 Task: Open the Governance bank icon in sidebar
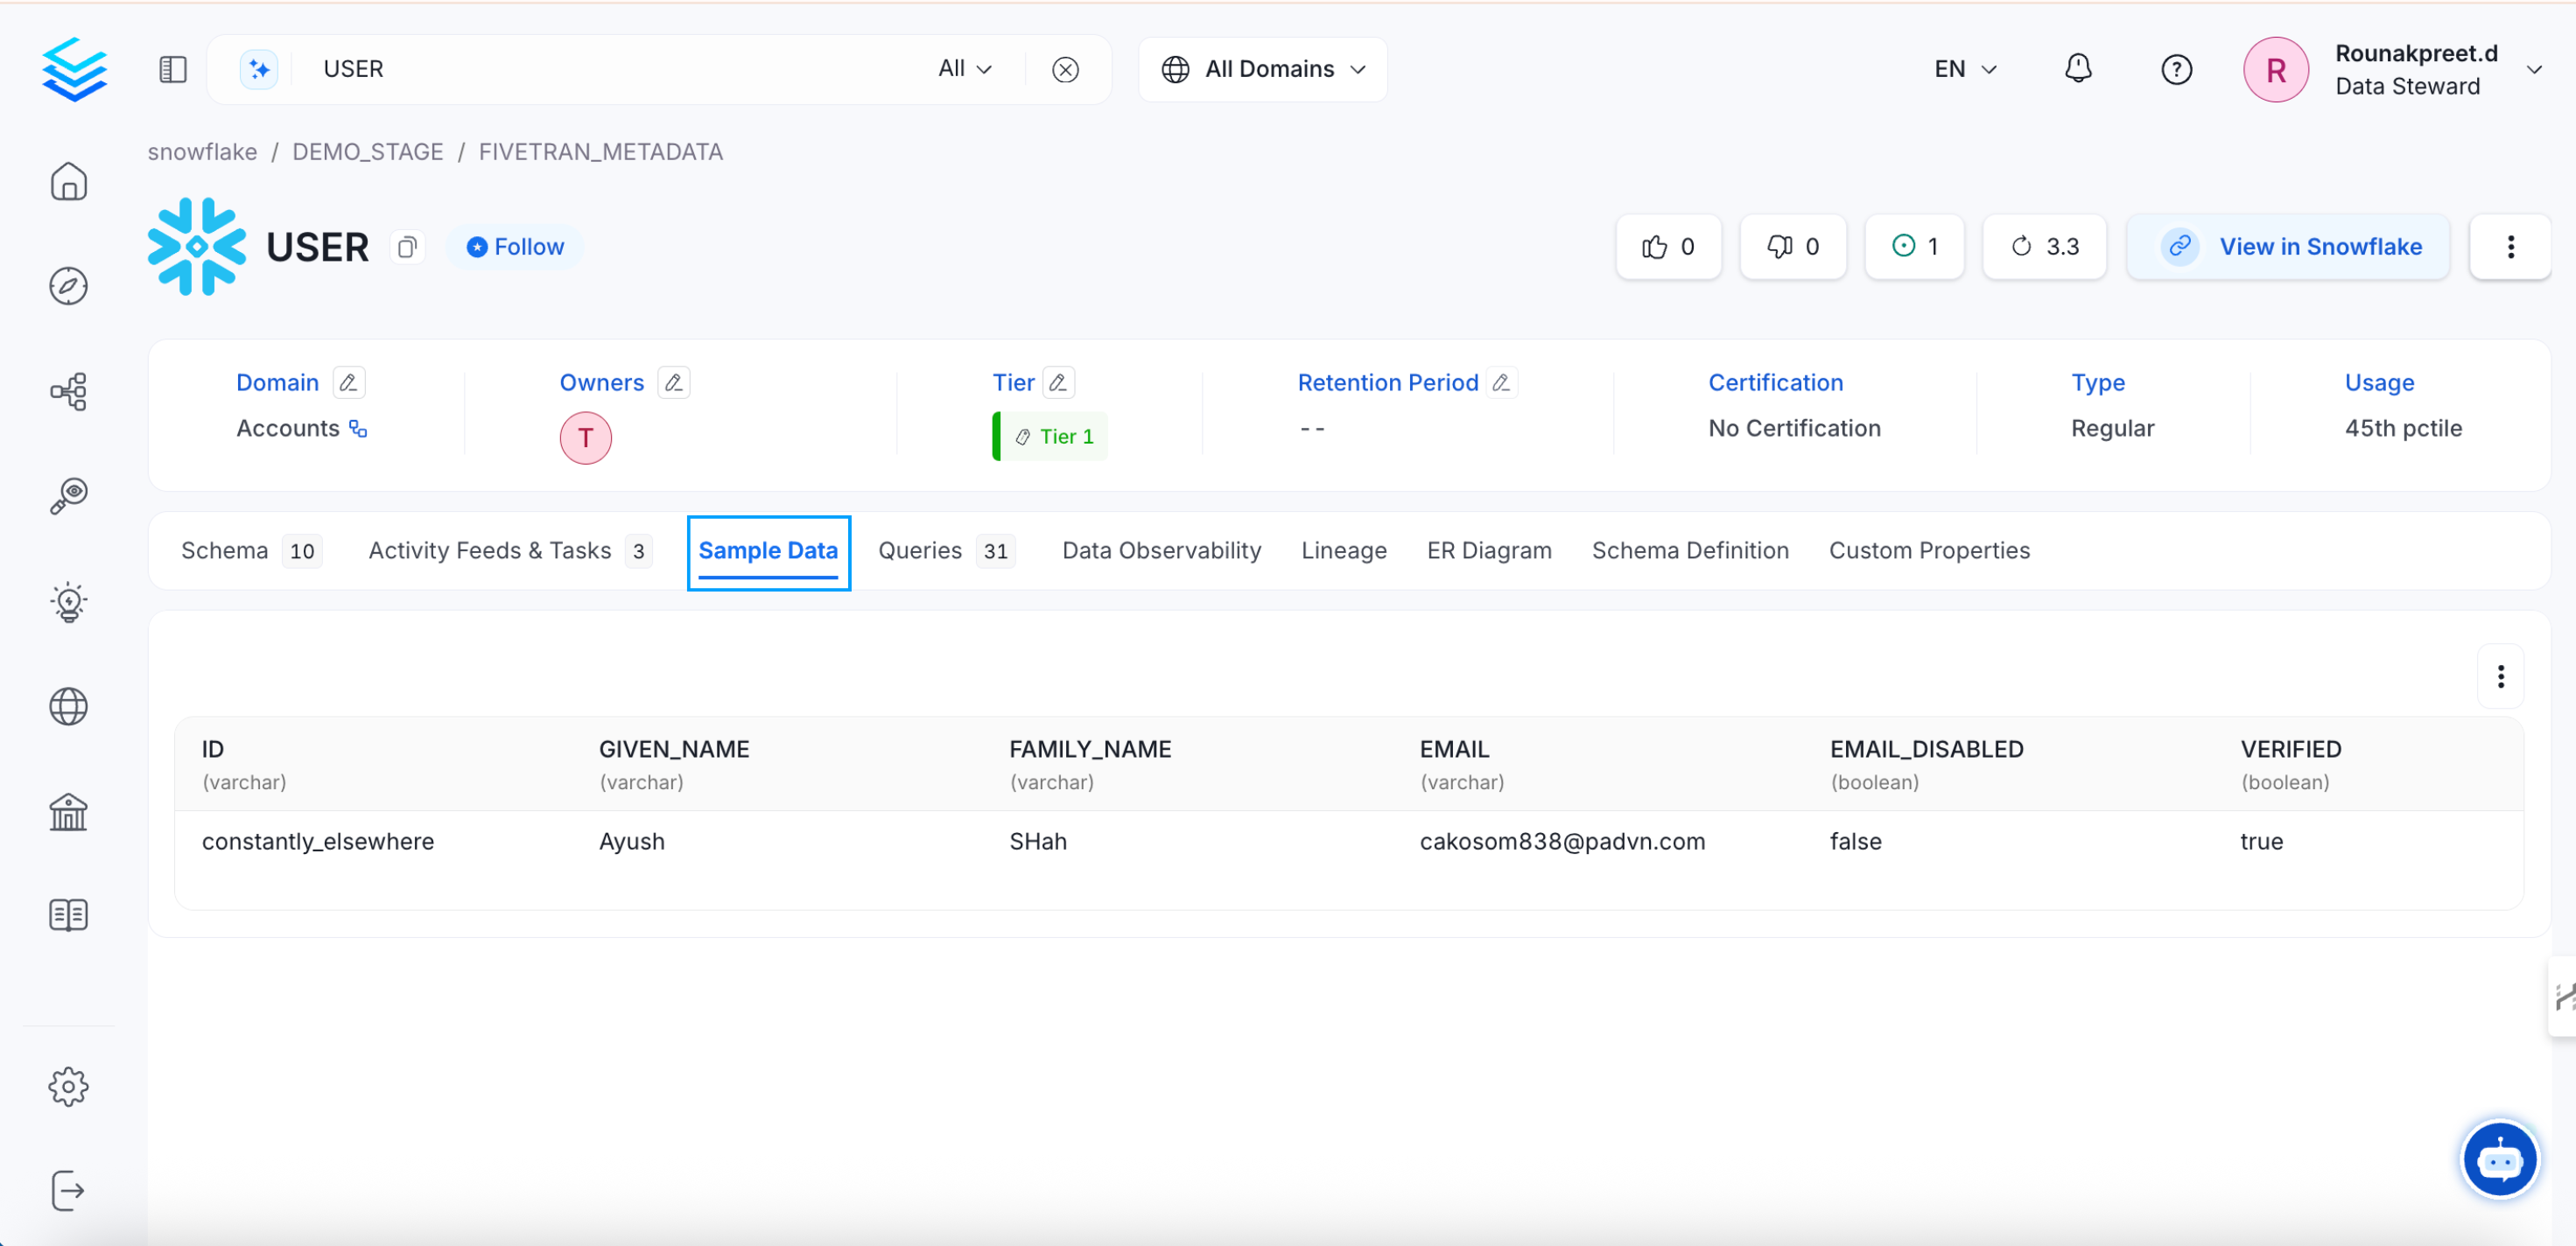(x=68, y=812)
